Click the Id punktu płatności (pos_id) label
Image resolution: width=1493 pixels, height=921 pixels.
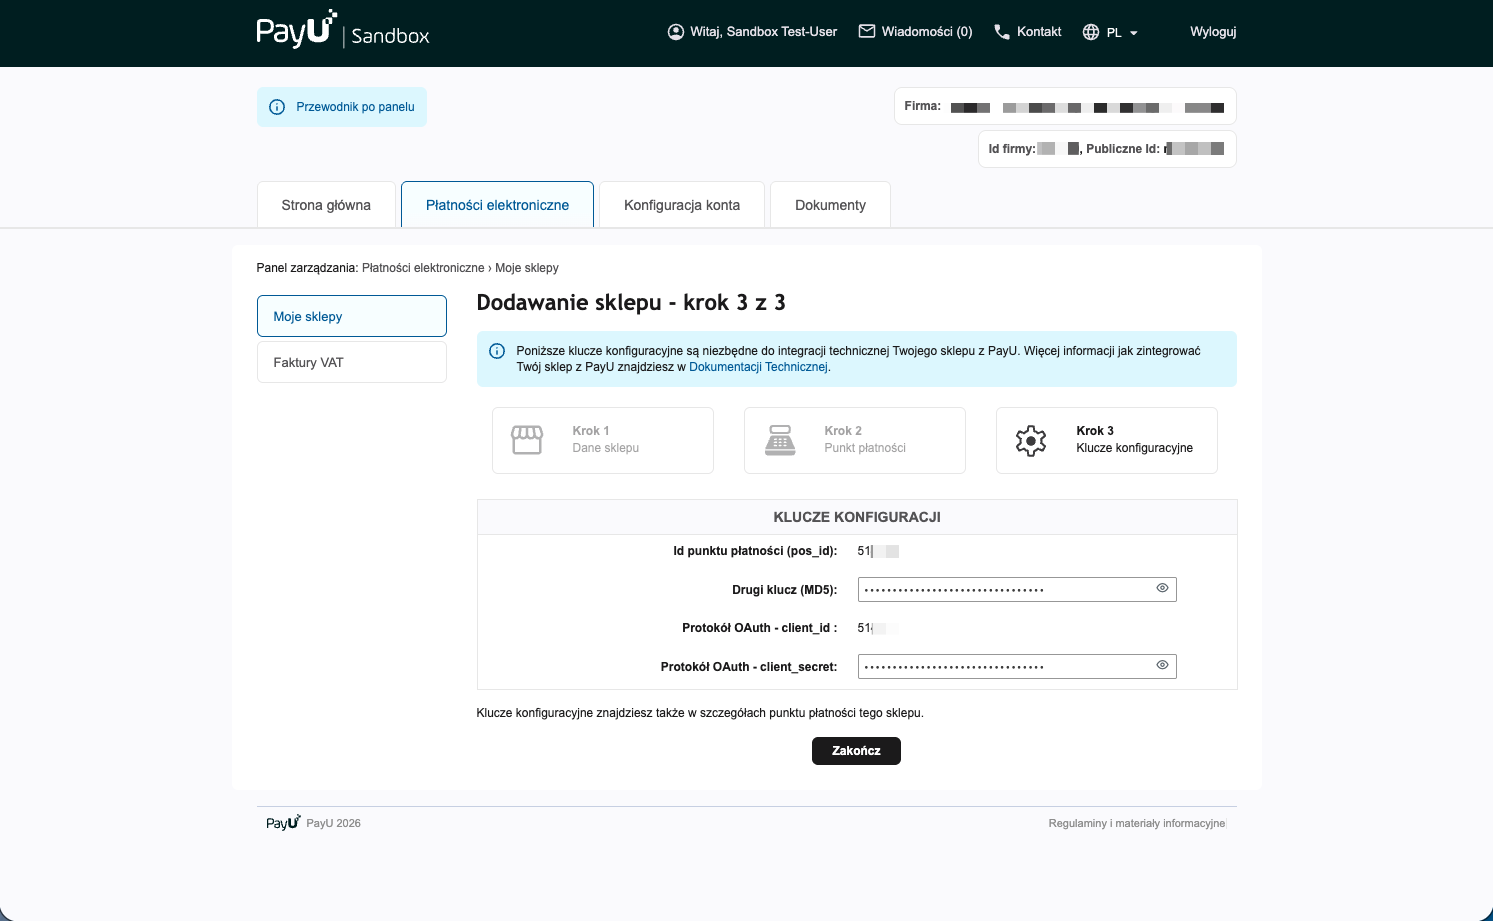(755, 551)
